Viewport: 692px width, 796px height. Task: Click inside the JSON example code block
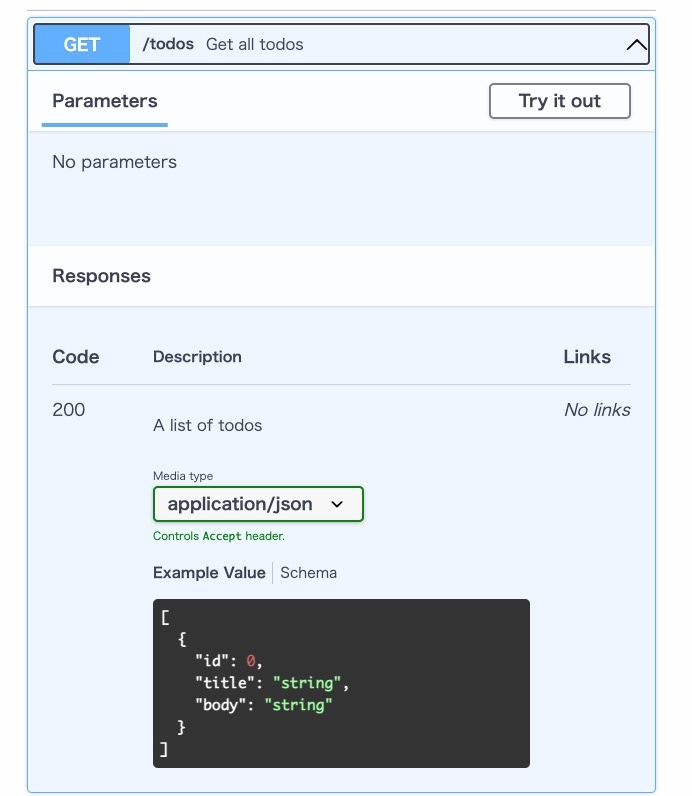(x=341, y=683)
